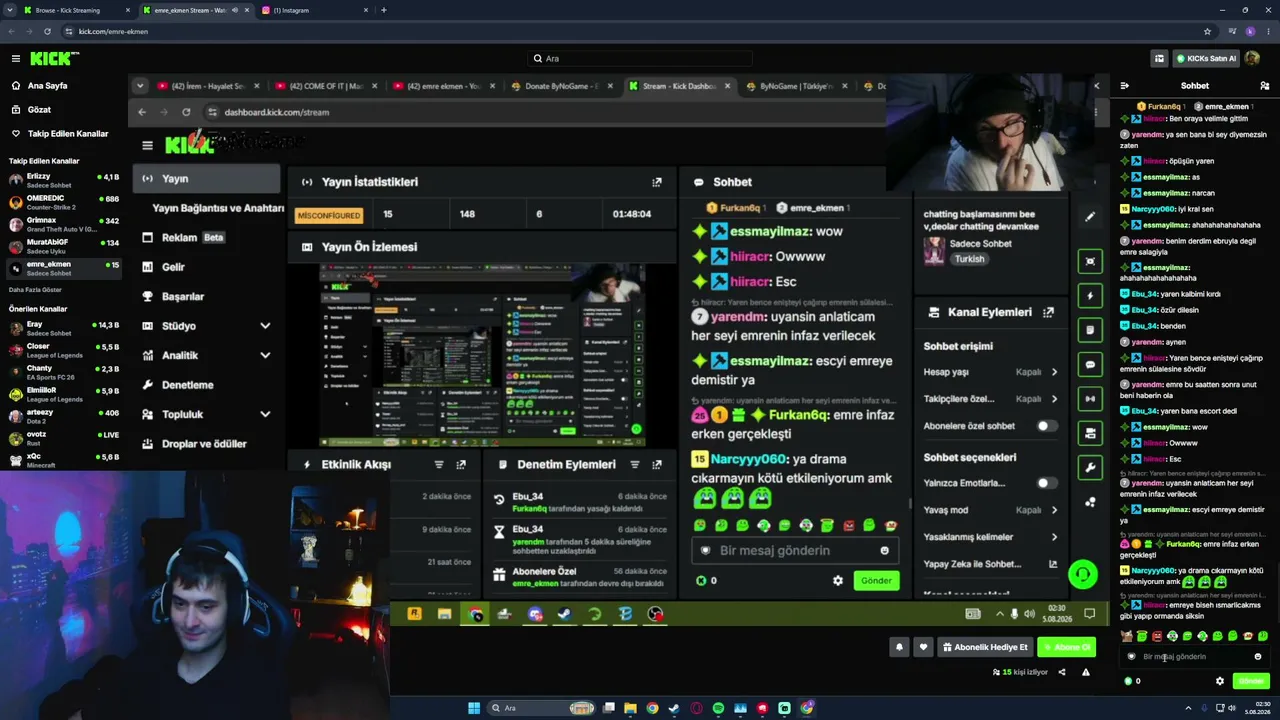1280x720 pixels.
Task: Open Erlizzy channel in followed list
Action: (x=64, y=180)
